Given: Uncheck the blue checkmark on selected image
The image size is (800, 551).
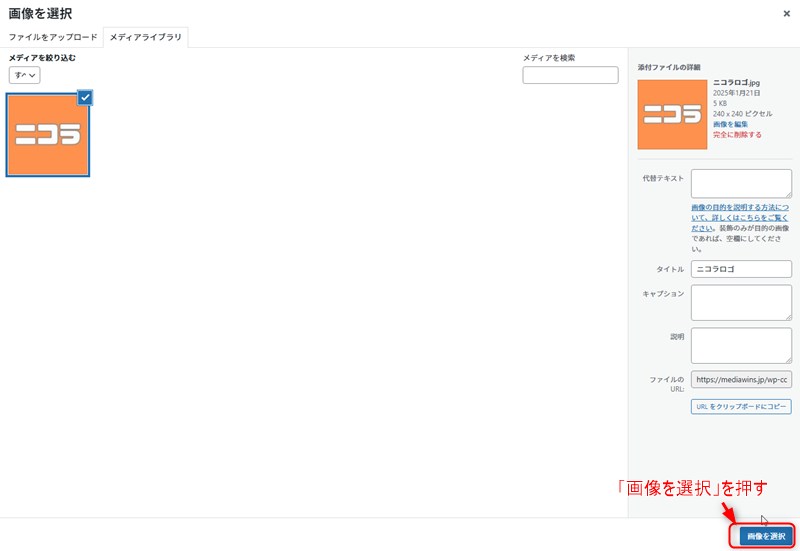Looking at the screenshot, I should point(85,97).
